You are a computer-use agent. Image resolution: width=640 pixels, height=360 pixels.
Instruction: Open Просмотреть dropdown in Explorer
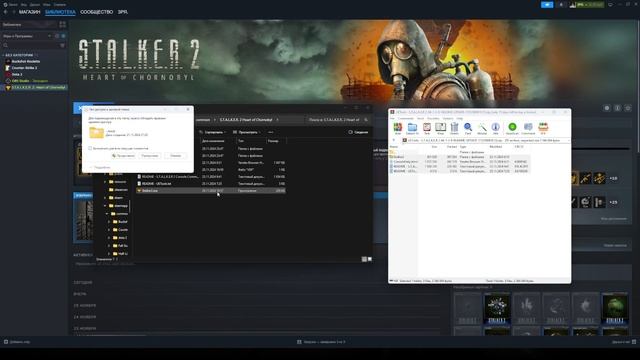click(x=247, y=132)
